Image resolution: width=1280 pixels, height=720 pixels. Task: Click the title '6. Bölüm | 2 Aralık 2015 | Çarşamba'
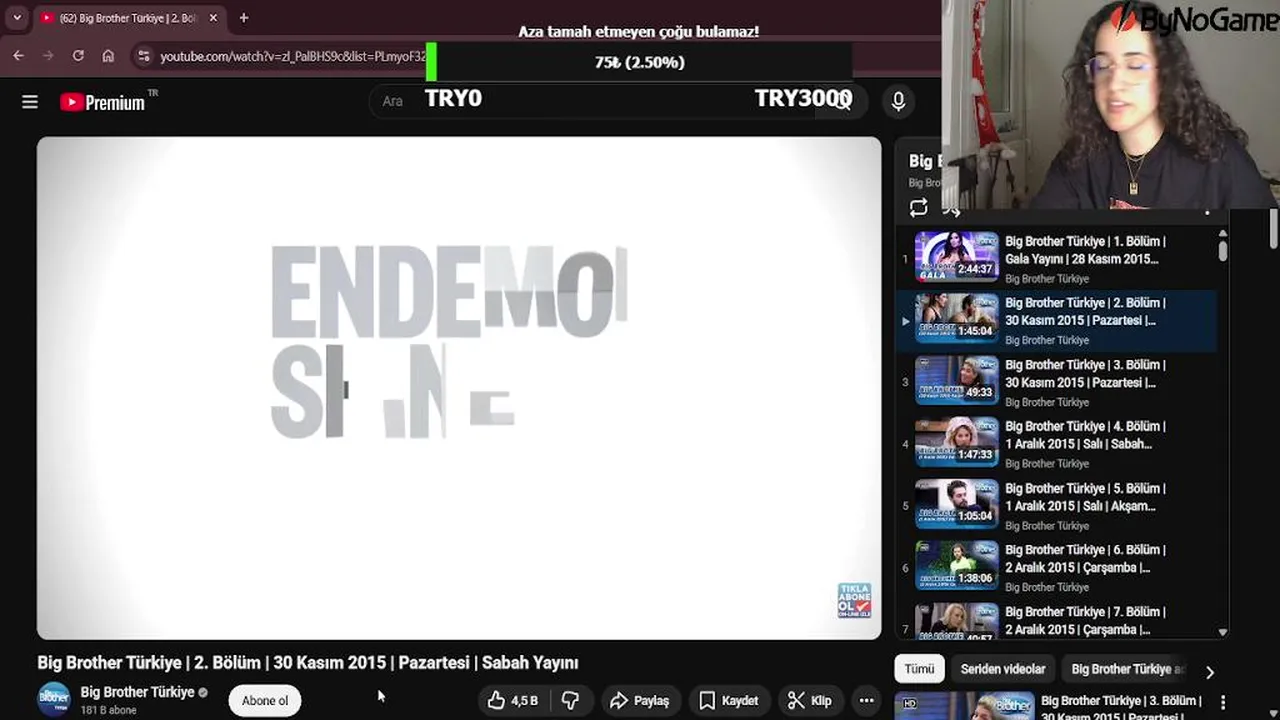click(1085, 558)
